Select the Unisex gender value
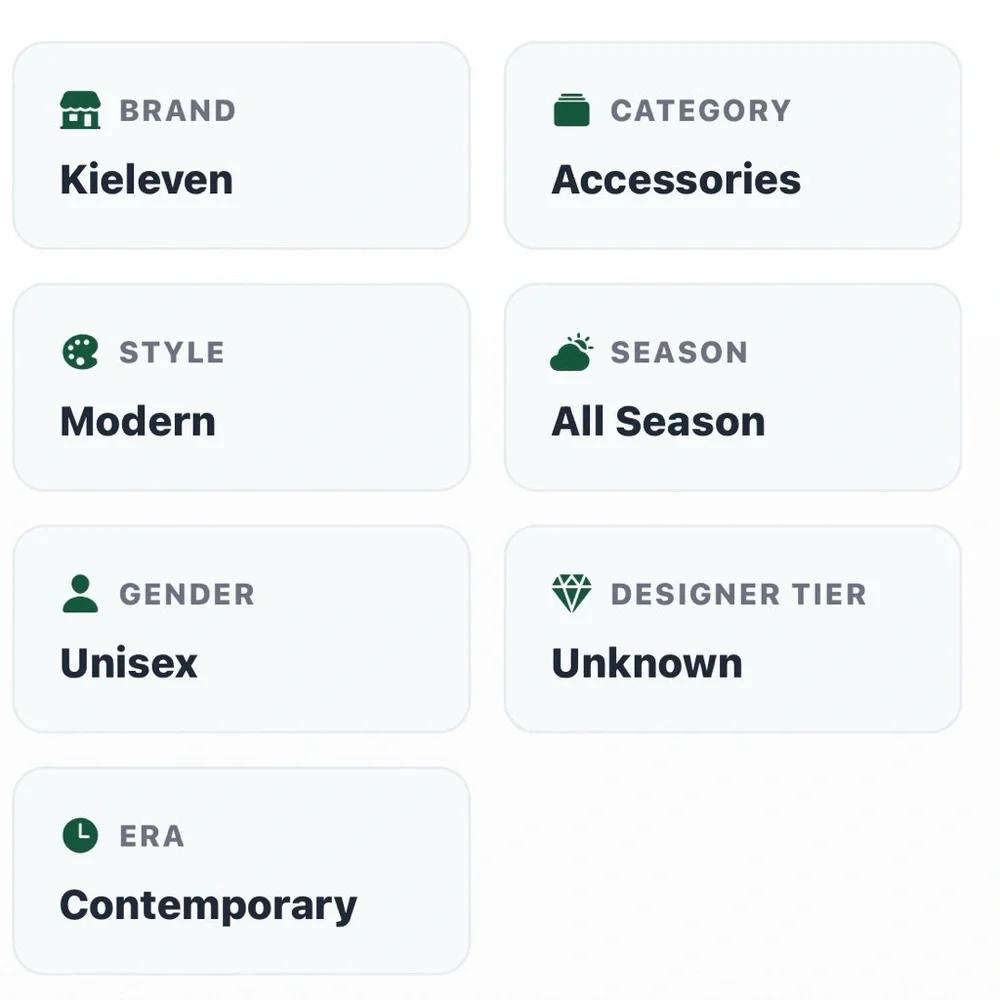This screenshot has height=1000, width=1000. coord(129,663)
